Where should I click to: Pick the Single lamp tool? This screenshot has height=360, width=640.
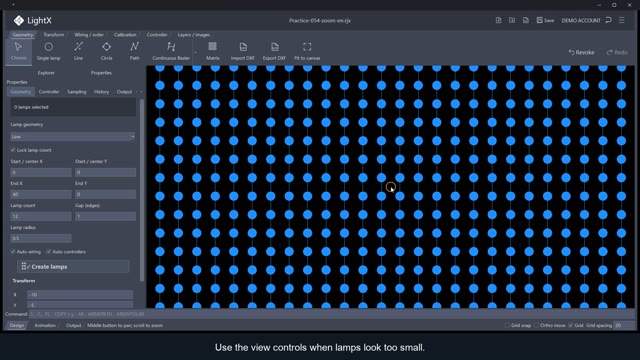(48, 51)
